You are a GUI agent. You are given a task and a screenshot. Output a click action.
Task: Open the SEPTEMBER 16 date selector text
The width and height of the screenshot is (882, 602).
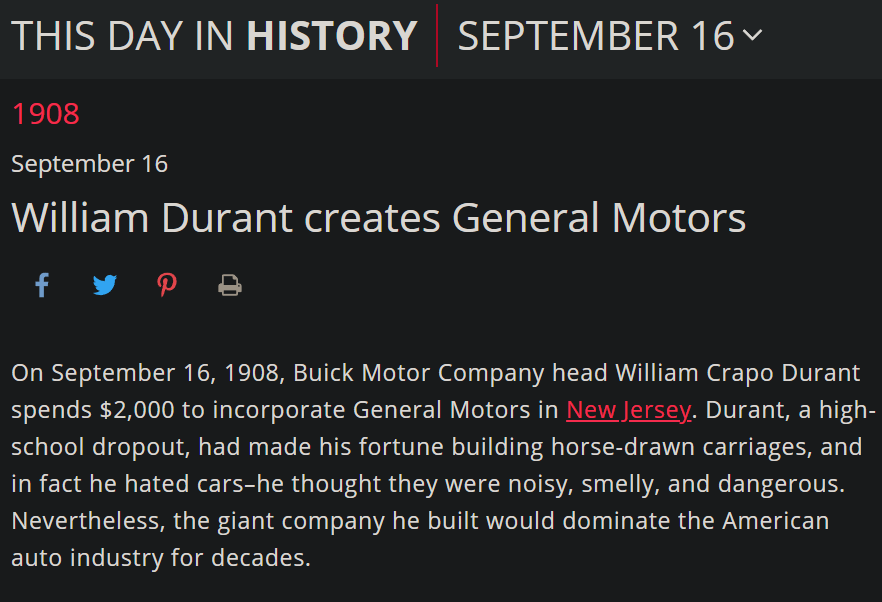(596, 36)
